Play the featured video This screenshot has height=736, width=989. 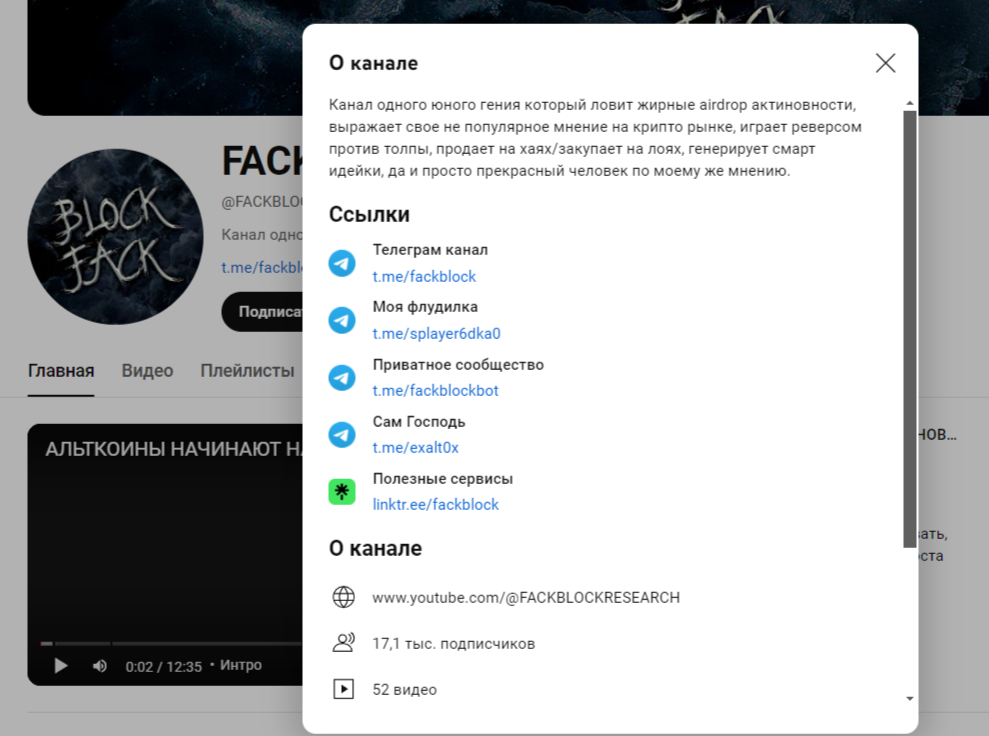point(61,665)
